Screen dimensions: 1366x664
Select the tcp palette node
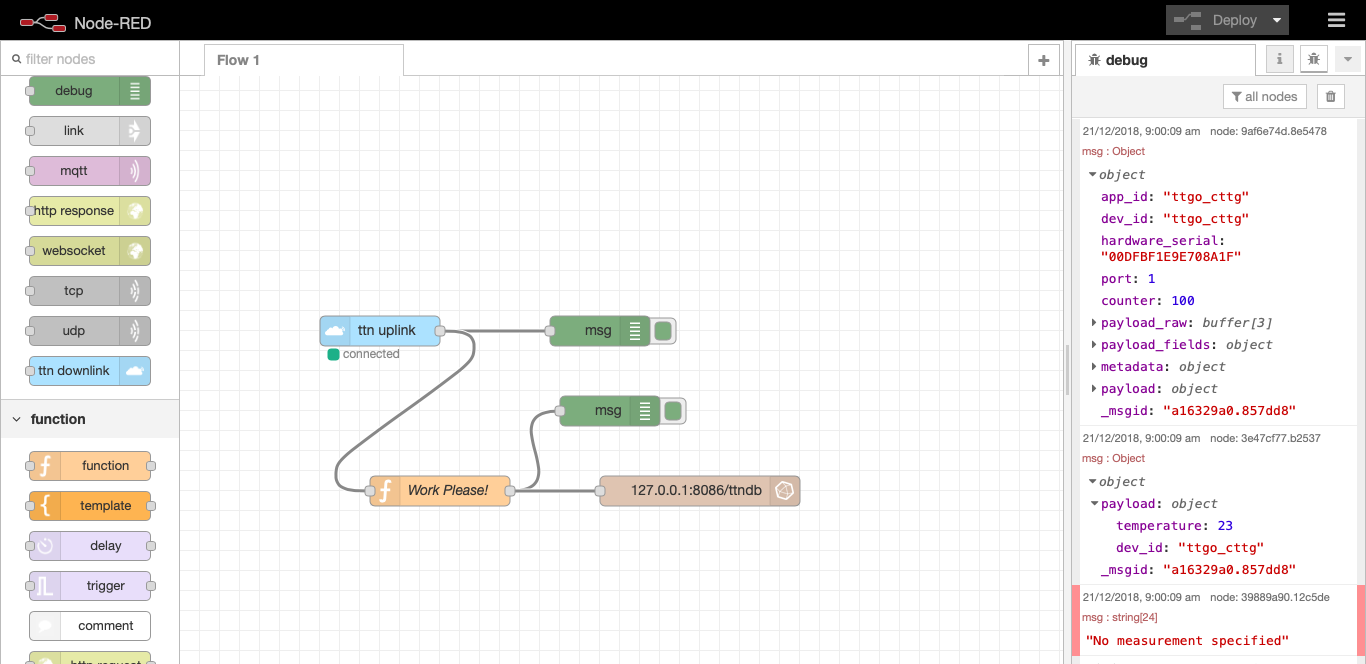pos(90,291)
